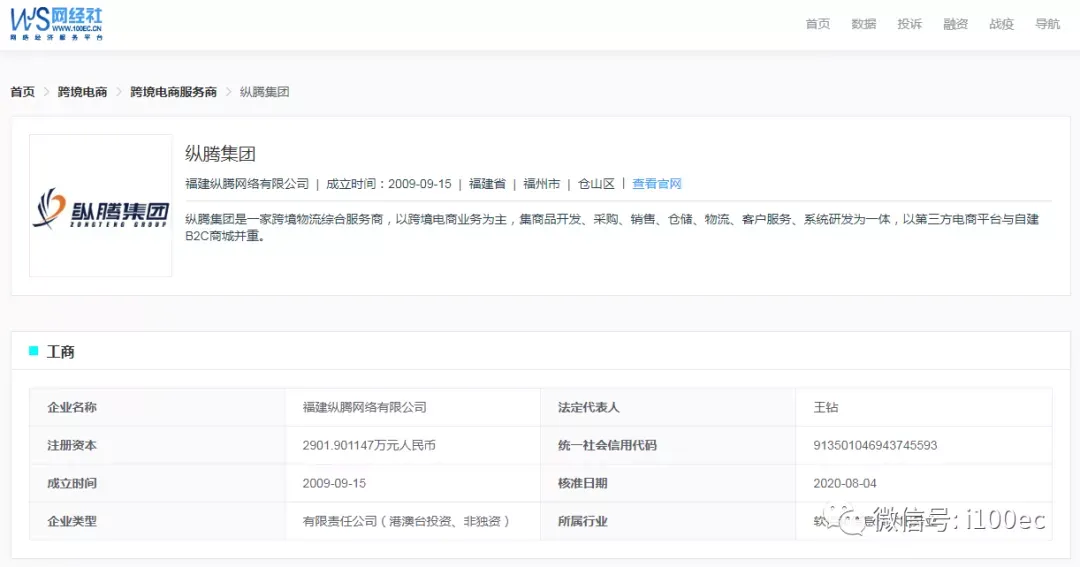
Task: Open the 融资 navigation menu item
Action: coord(955,24)
